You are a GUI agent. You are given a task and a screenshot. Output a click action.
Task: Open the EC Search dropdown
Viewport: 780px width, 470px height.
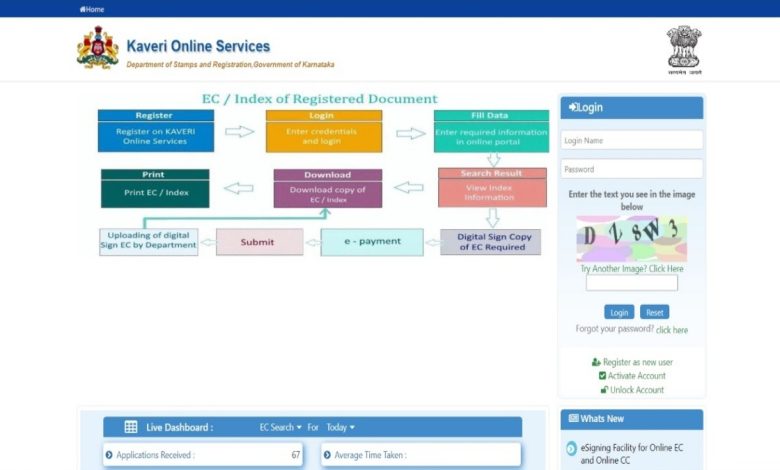pos(280,427)
